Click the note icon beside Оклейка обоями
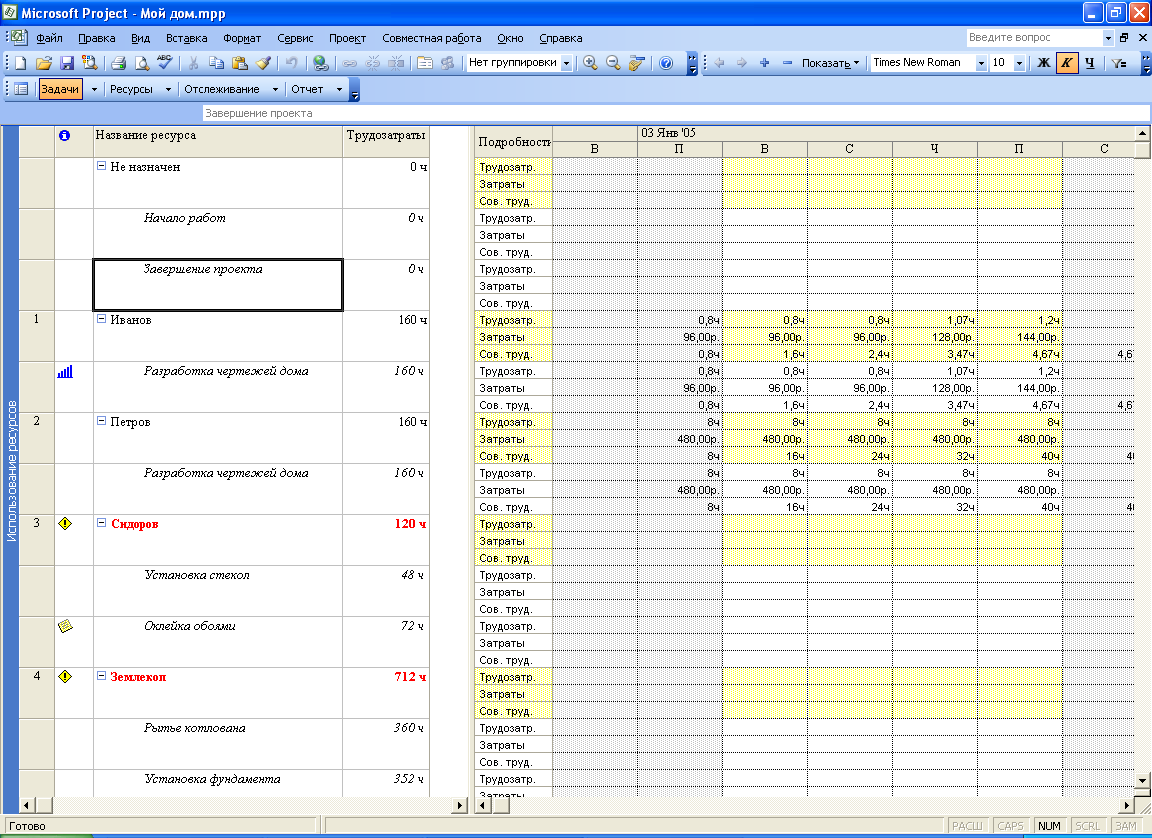This screenshot has width=1152, height=838. (x=65, y=626)
